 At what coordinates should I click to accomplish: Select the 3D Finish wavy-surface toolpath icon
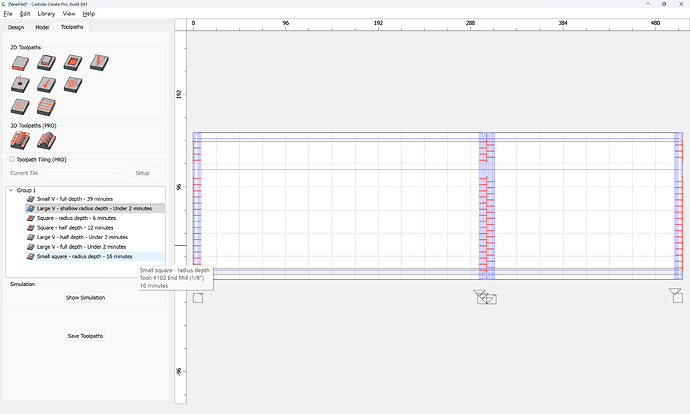coord(47,140)
